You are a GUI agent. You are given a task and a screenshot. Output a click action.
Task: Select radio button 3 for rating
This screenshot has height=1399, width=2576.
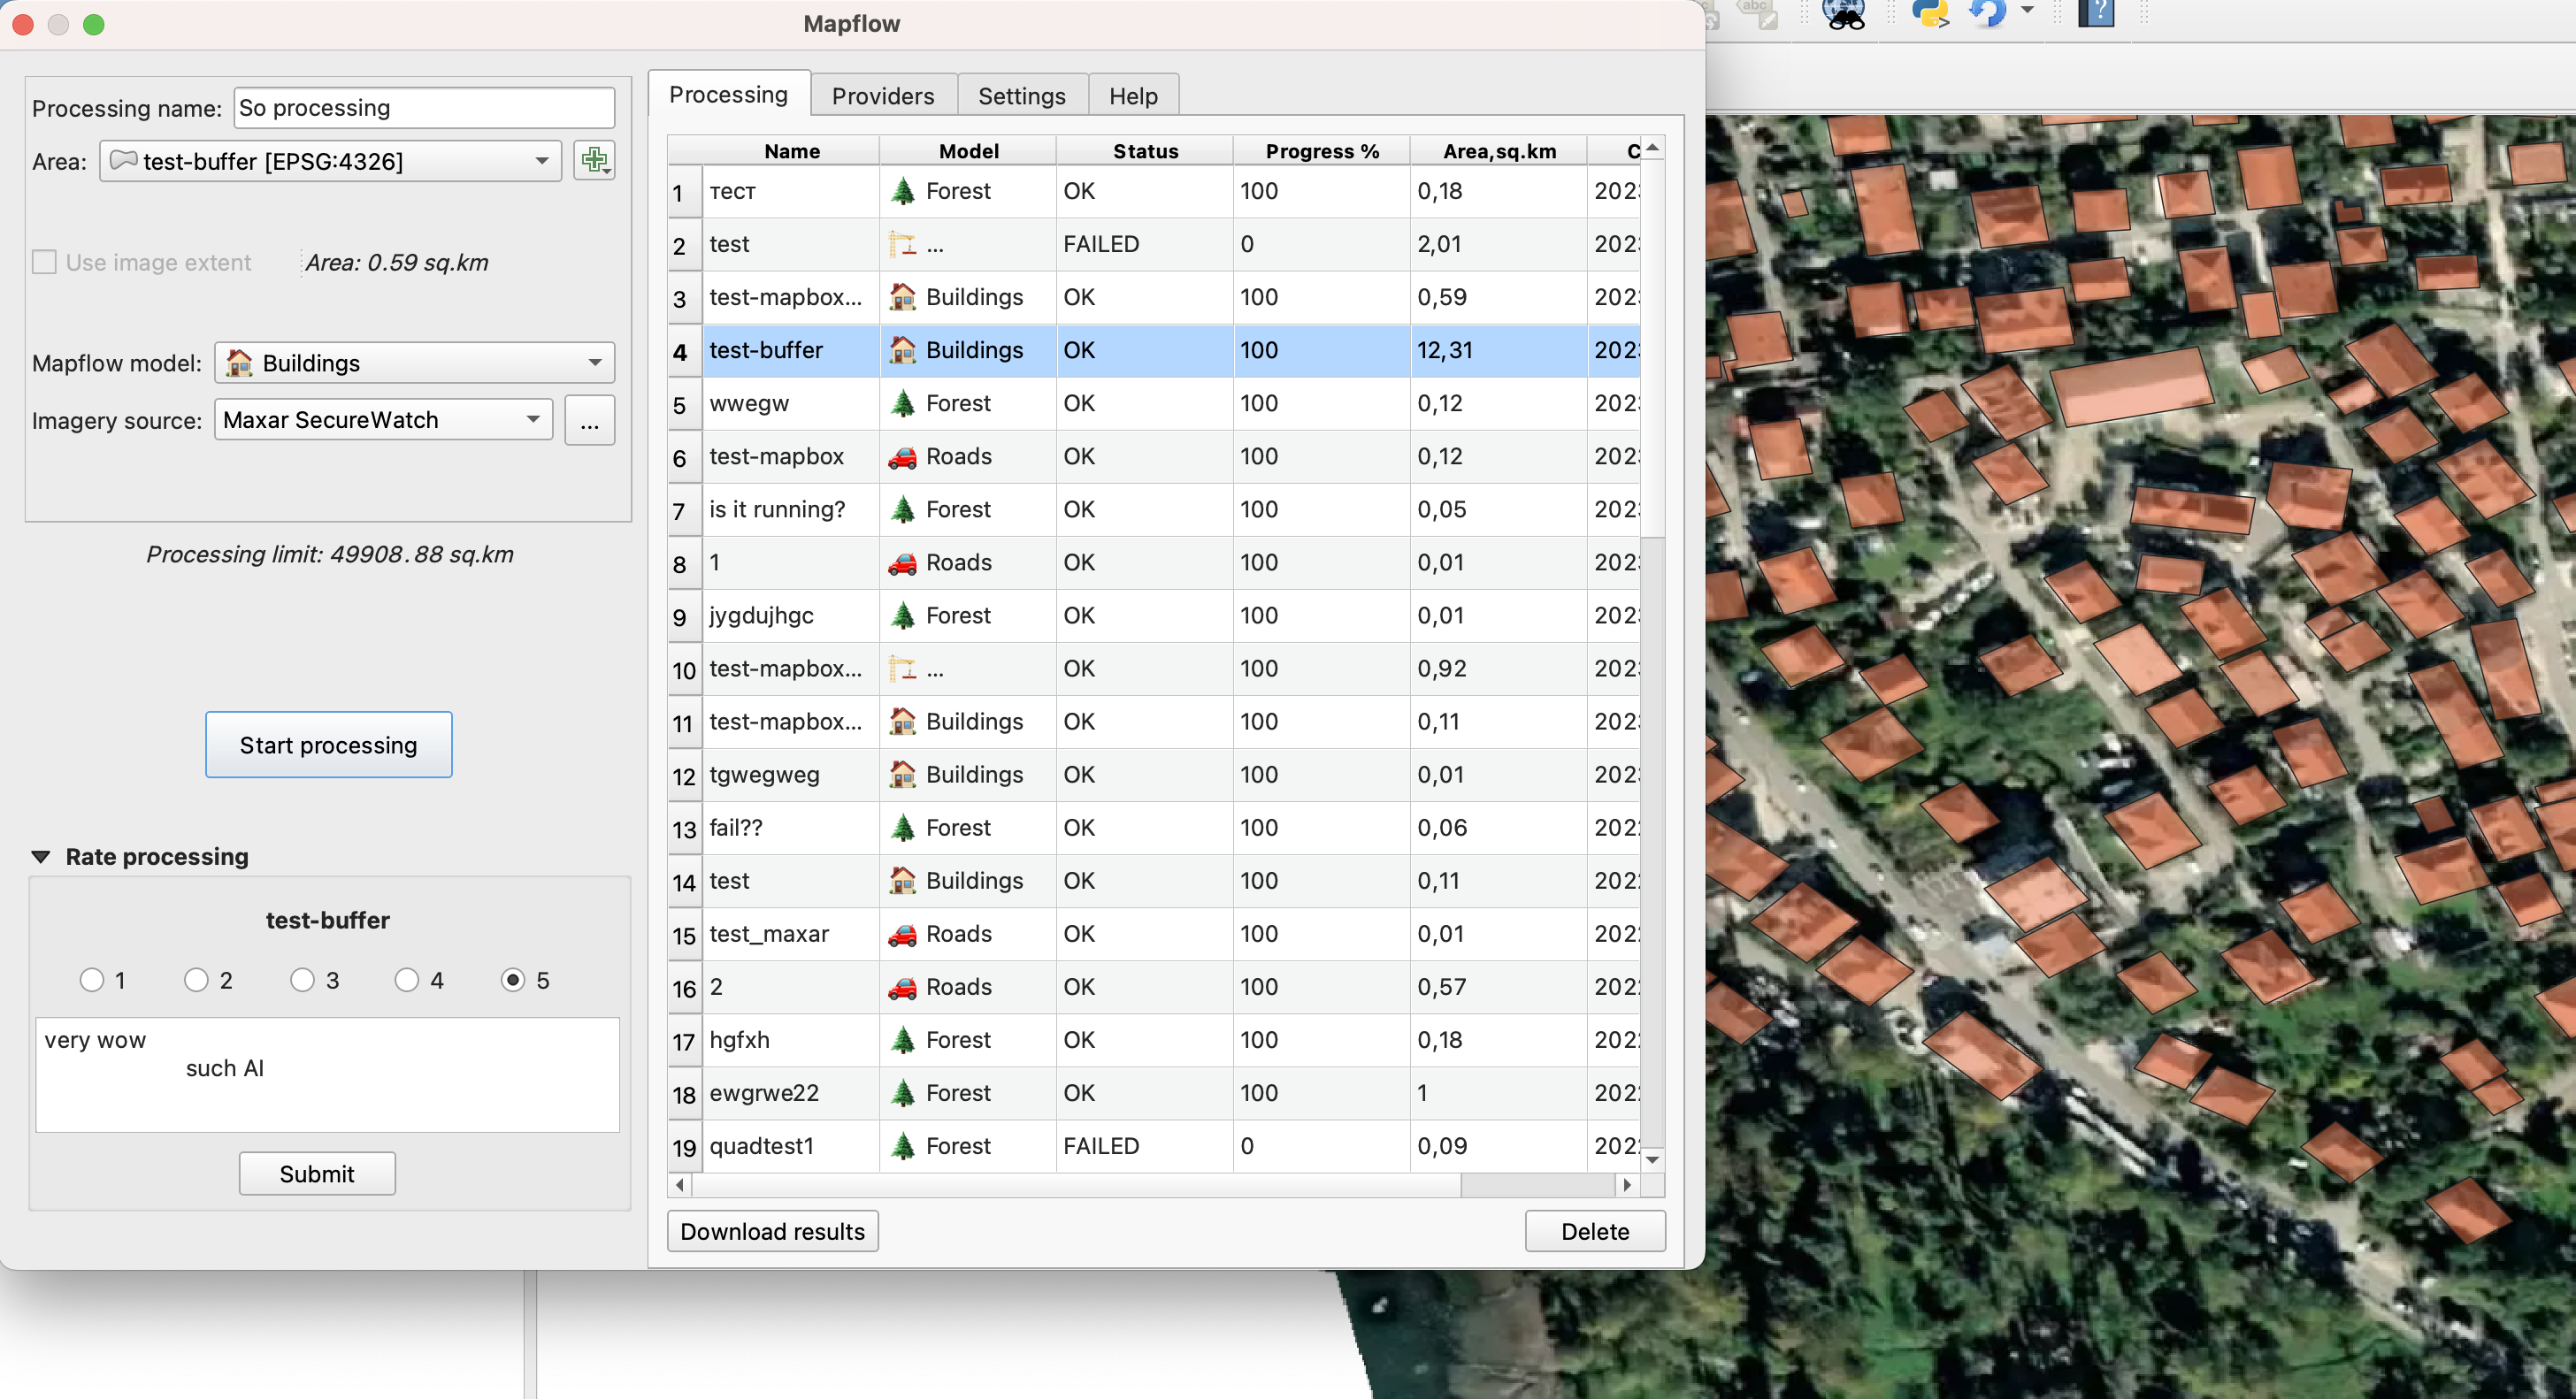tap(302, 979)
